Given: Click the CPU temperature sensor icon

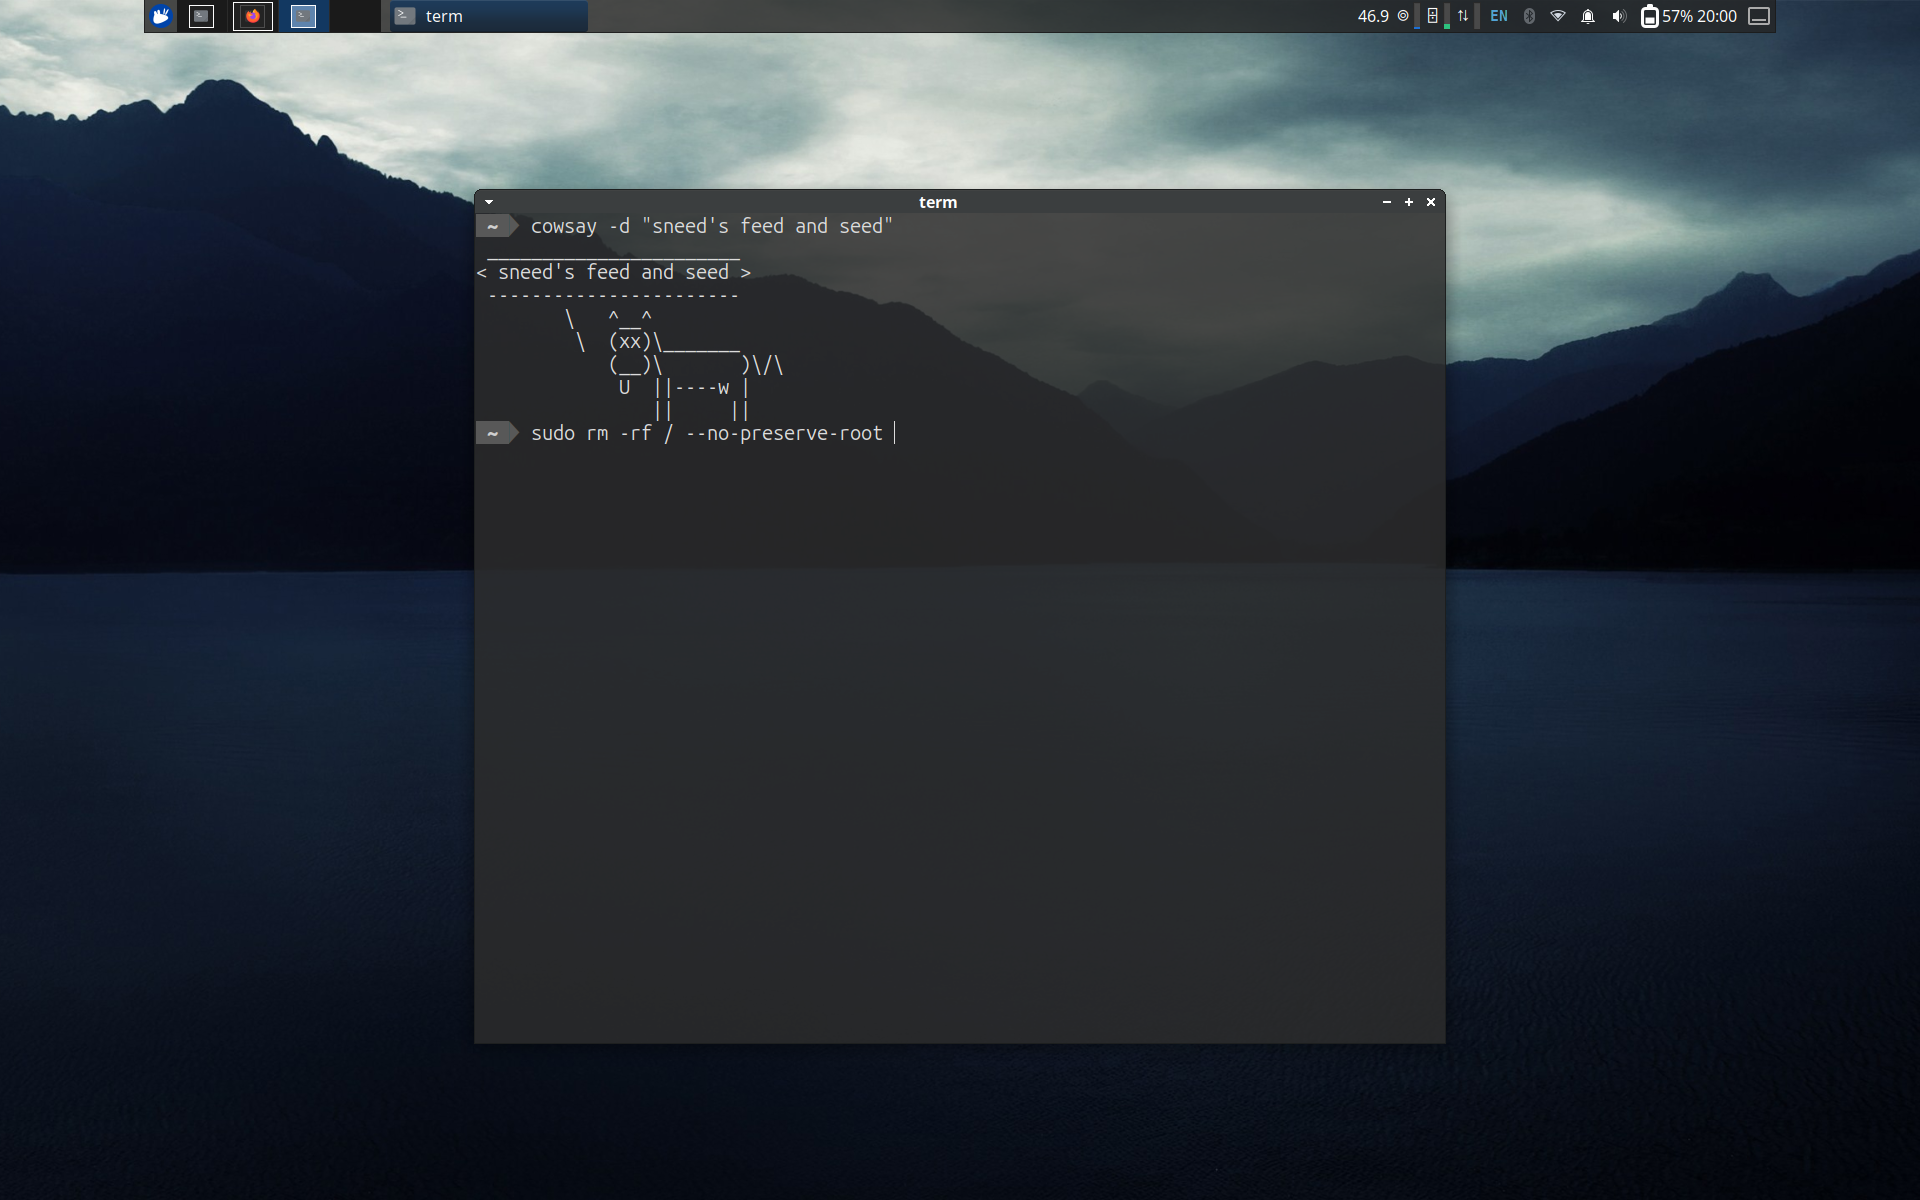Looking at the screenshot, I should [x=1403, y=16].
